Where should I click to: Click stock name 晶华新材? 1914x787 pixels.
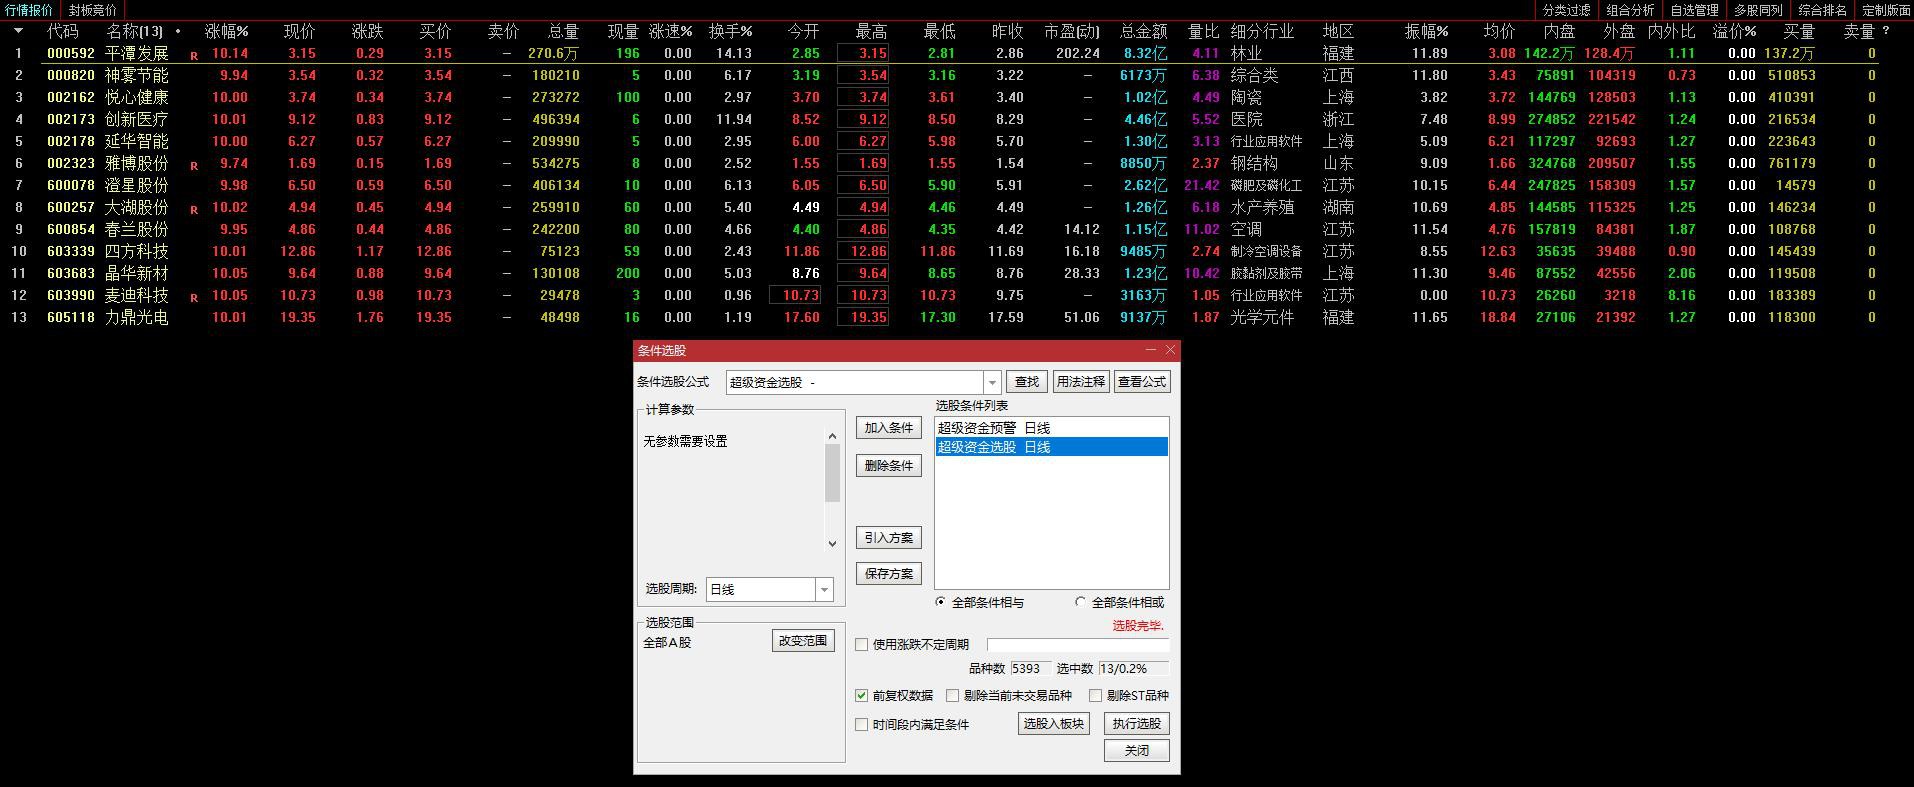point(137,273)
